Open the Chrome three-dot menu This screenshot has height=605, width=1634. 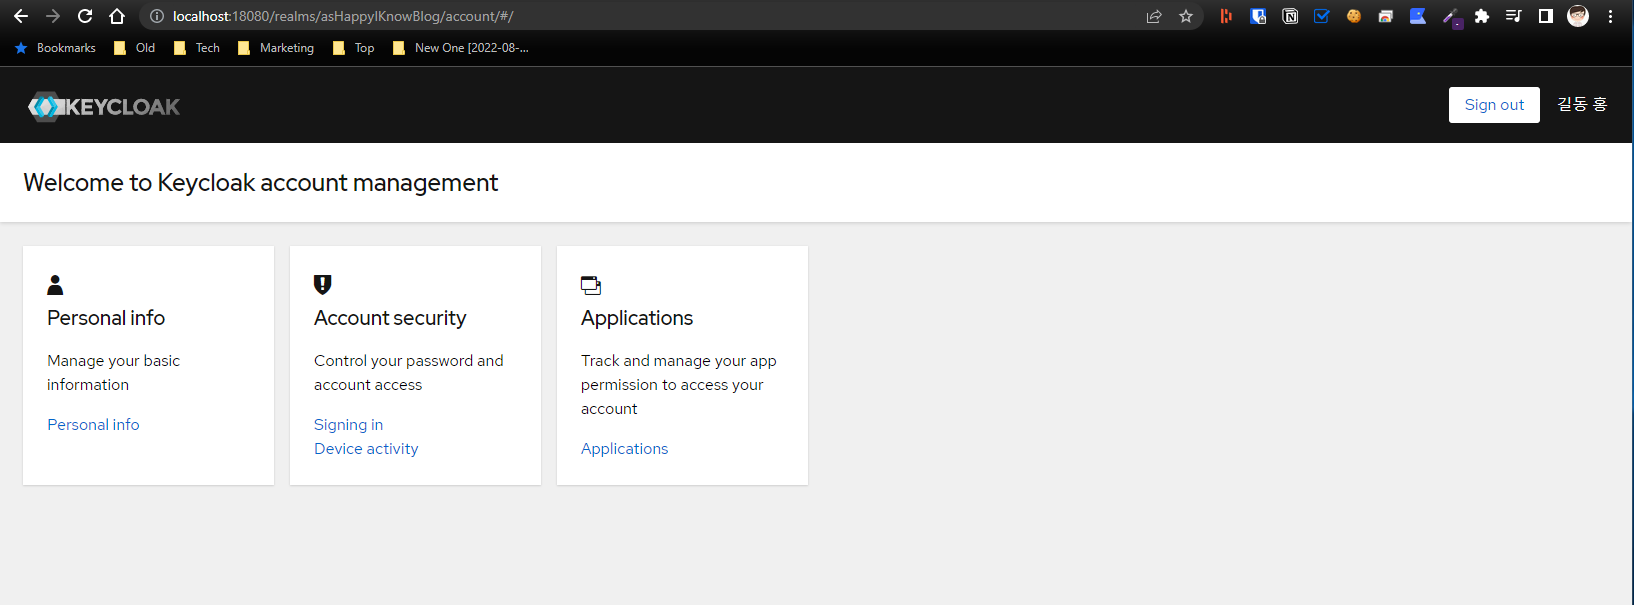click(1610, 16)
